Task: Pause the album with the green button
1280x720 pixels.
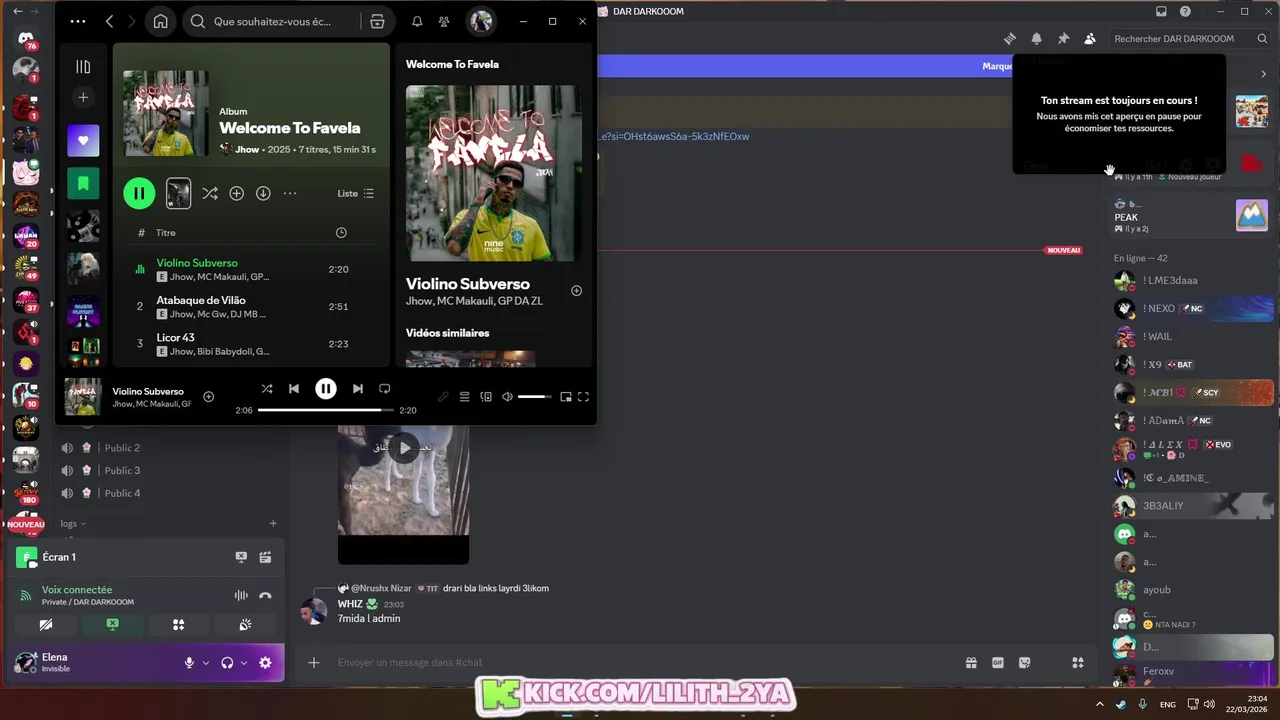Action: (139, 193)
